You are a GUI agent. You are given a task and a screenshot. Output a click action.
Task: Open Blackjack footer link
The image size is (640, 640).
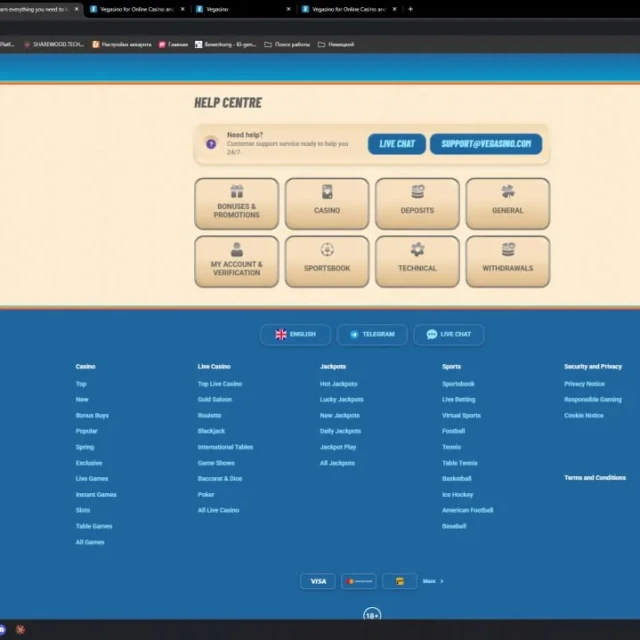point(211,431)
